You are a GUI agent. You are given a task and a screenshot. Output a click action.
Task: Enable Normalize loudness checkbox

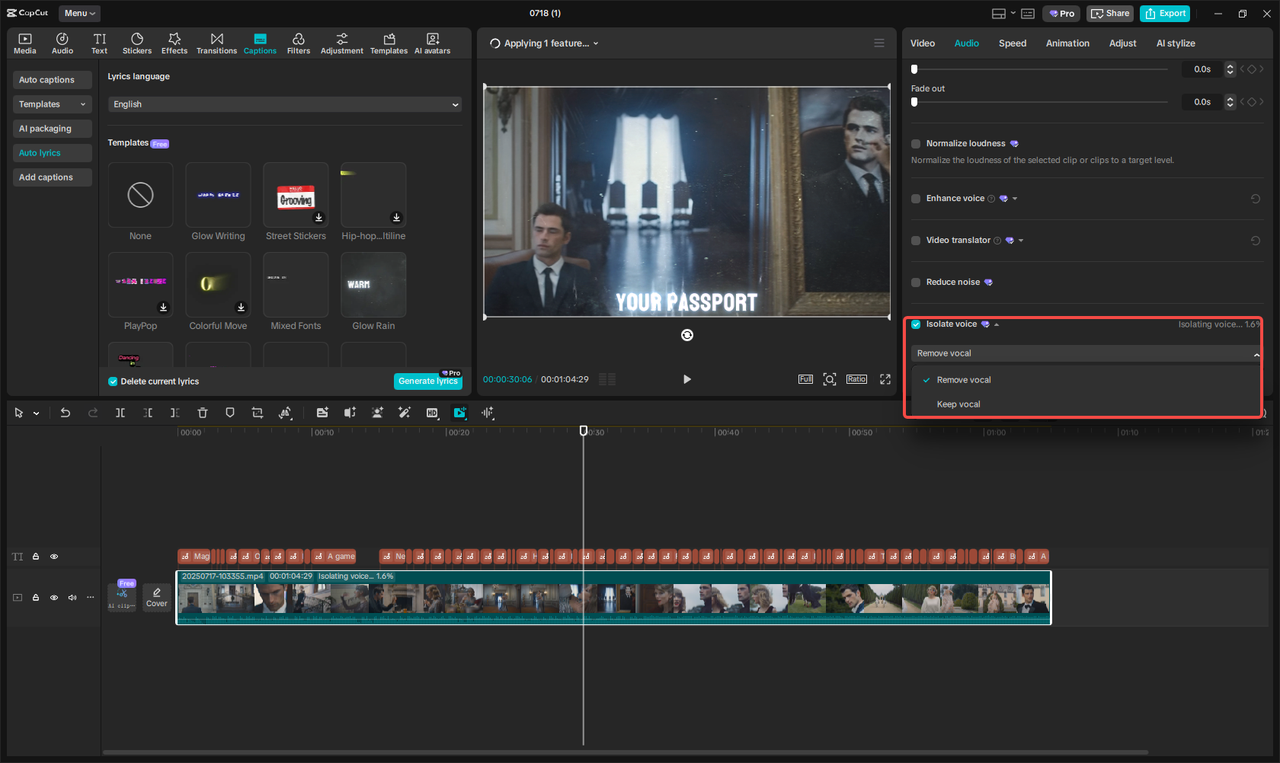click(916, 144)
